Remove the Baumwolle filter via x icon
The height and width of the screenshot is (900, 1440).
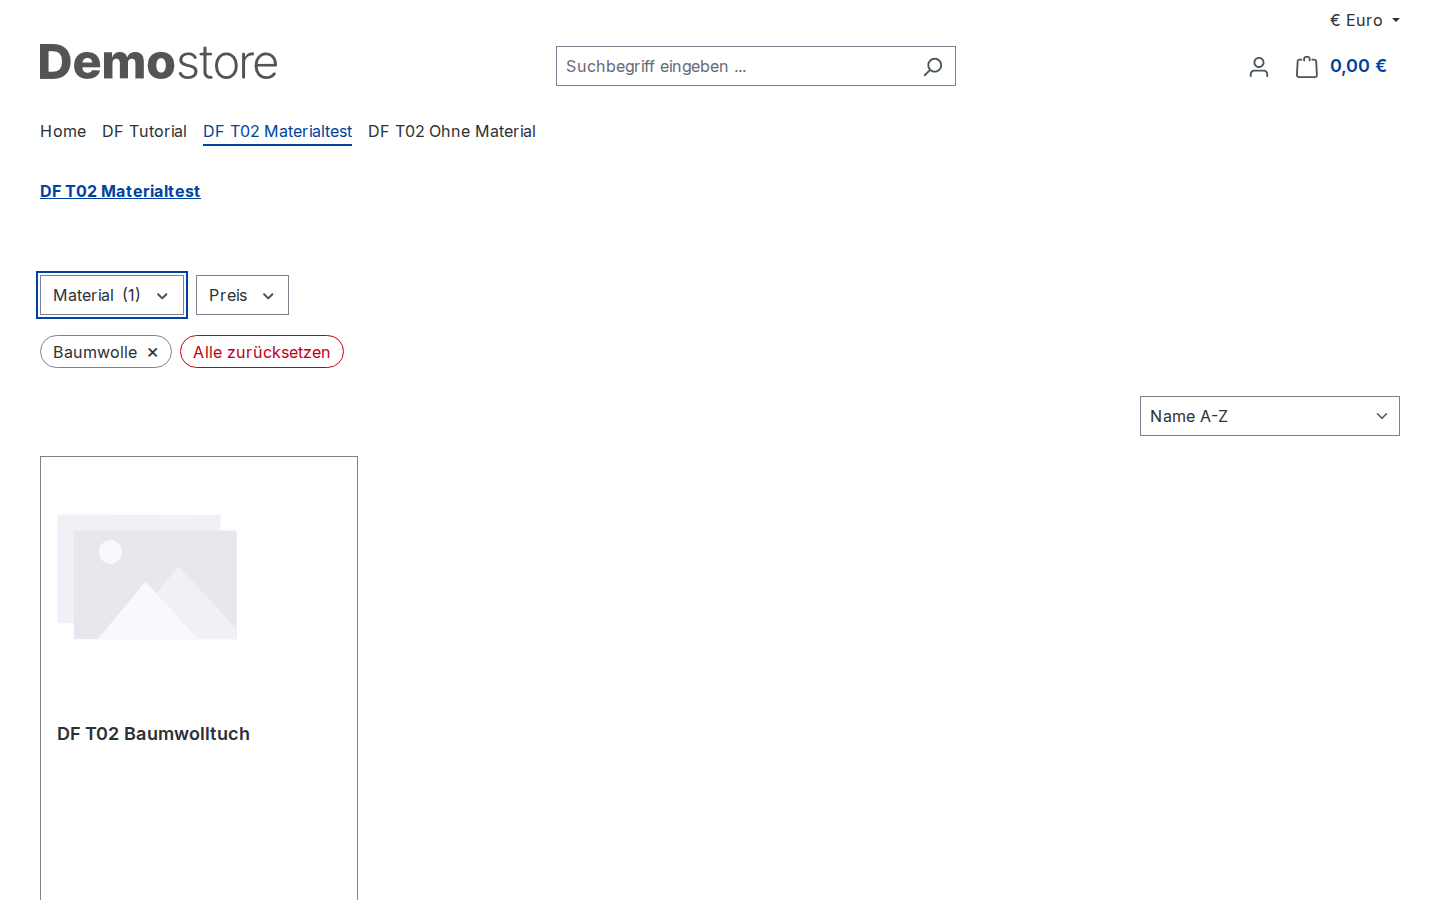(x=153, y=353)
